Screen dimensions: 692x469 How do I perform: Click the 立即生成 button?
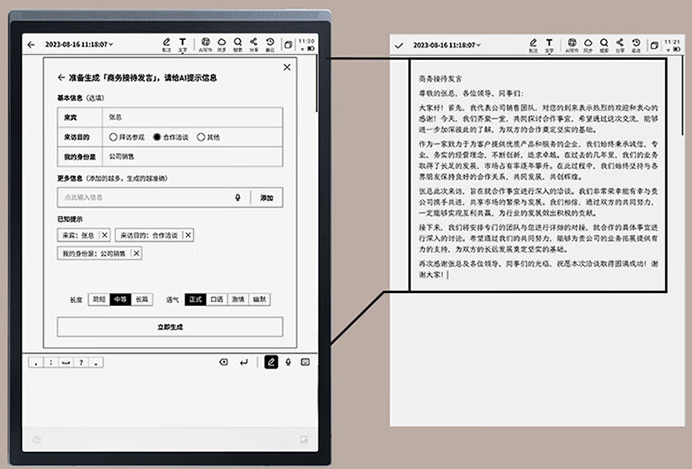(x=169, y=327)
